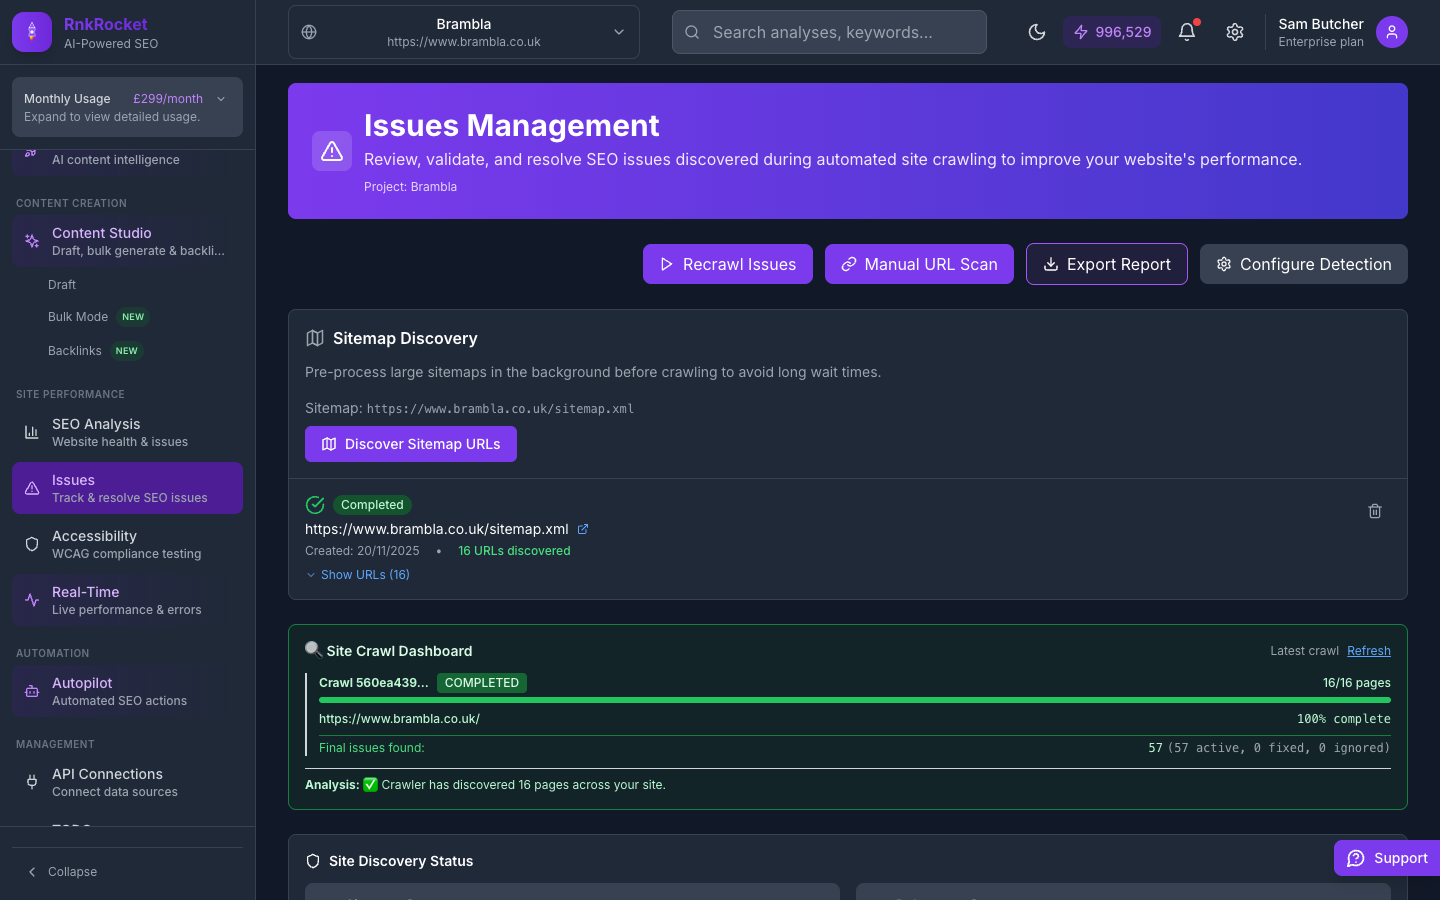Select Bulk Mode submenu item

97,317
